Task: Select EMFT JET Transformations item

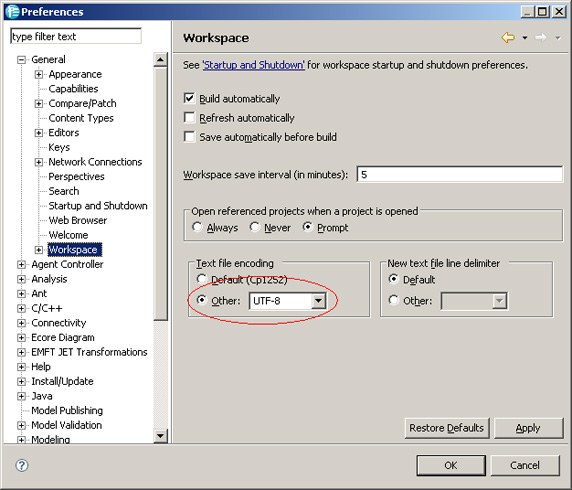Action: coord(89,352)
